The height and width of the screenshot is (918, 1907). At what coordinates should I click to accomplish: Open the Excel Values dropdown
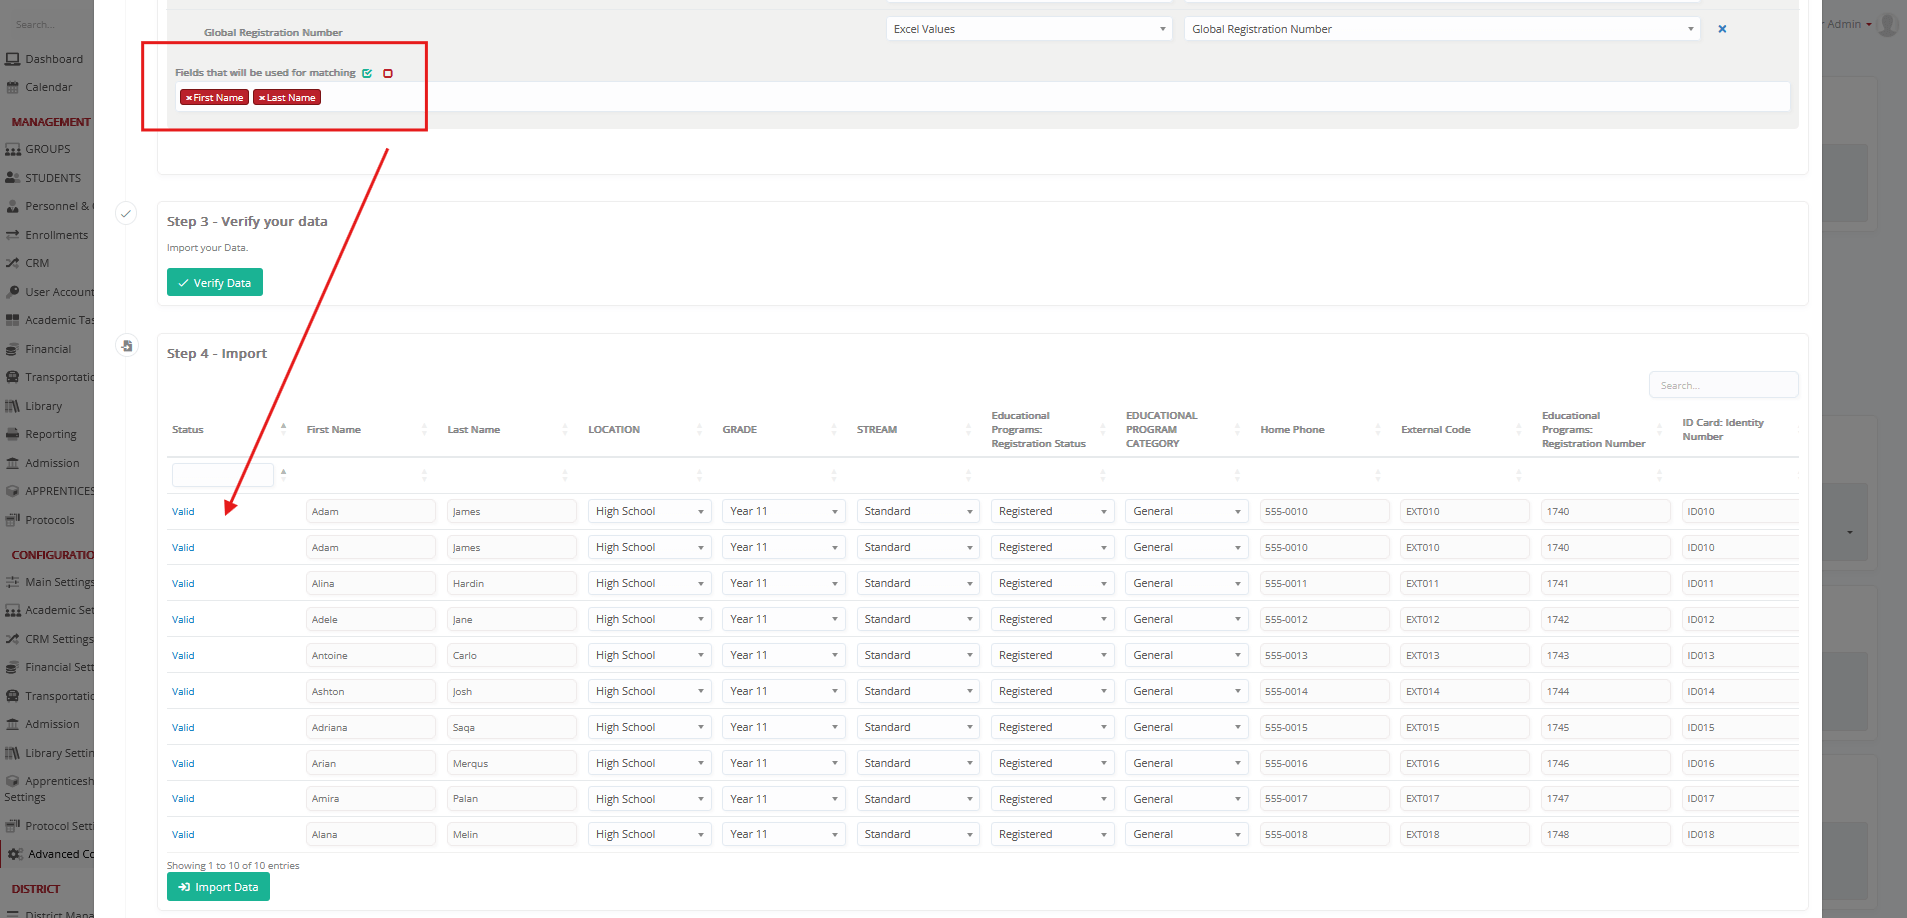pyautogui.click(x=1029, y=29)
